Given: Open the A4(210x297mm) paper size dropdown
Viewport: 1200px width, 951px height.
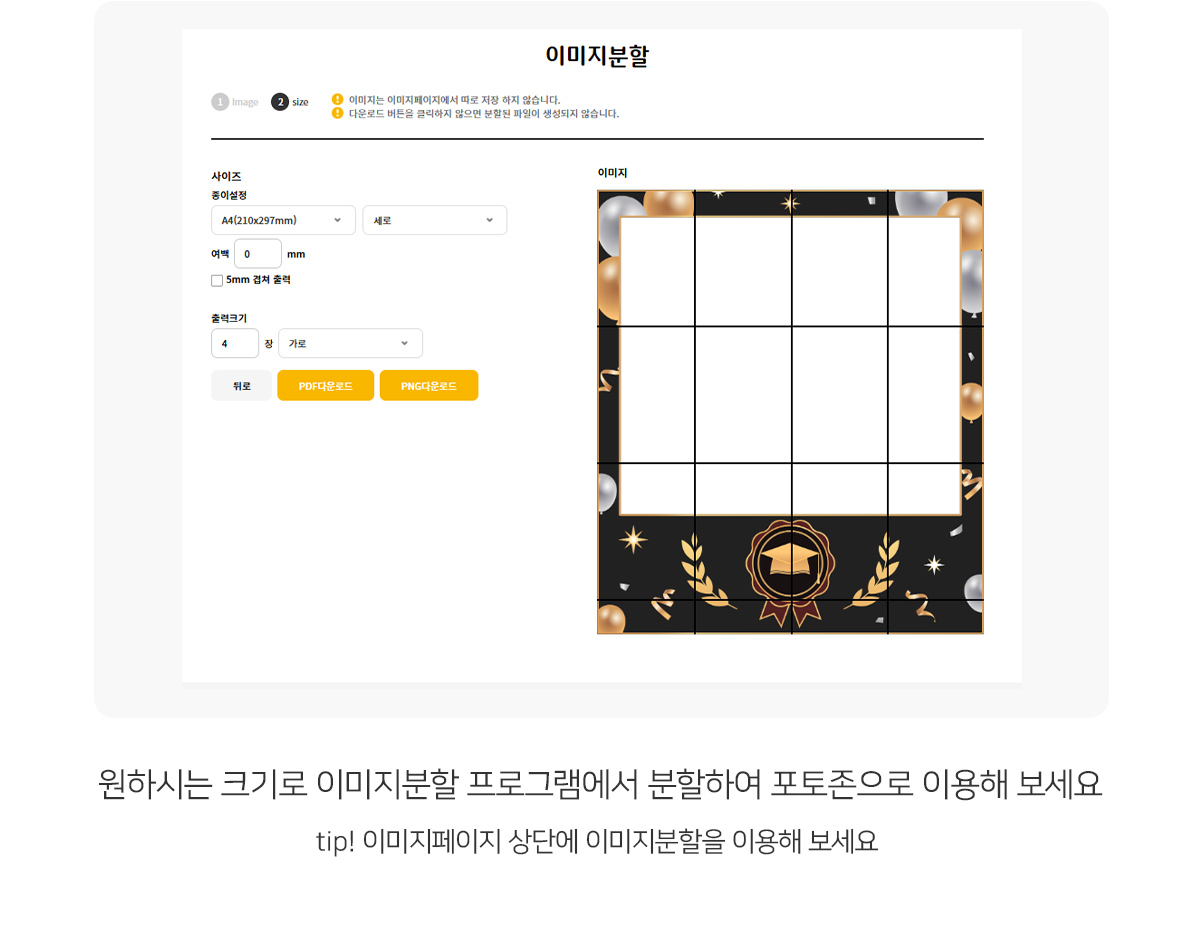Looking at the screenshot, I should [283, 220].
